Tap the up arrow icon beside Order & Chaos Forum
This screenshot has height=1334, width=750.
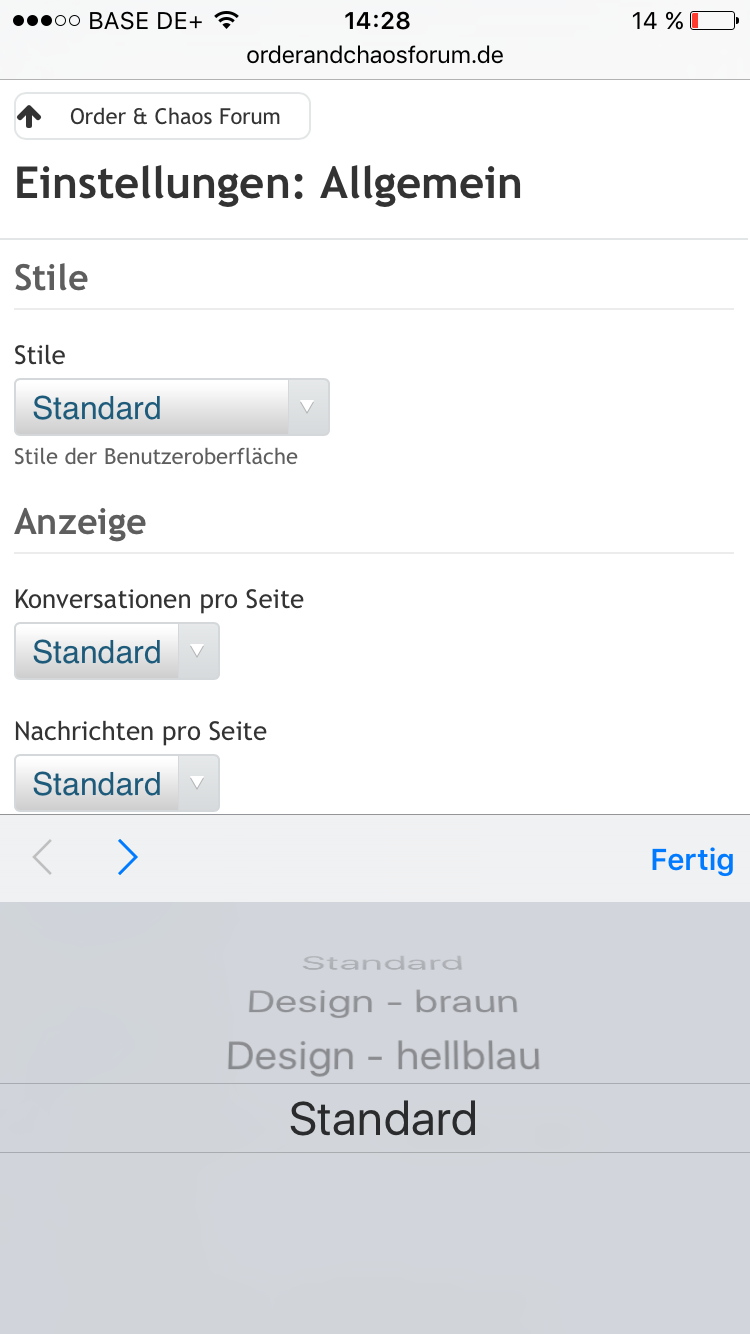point(31,117)
